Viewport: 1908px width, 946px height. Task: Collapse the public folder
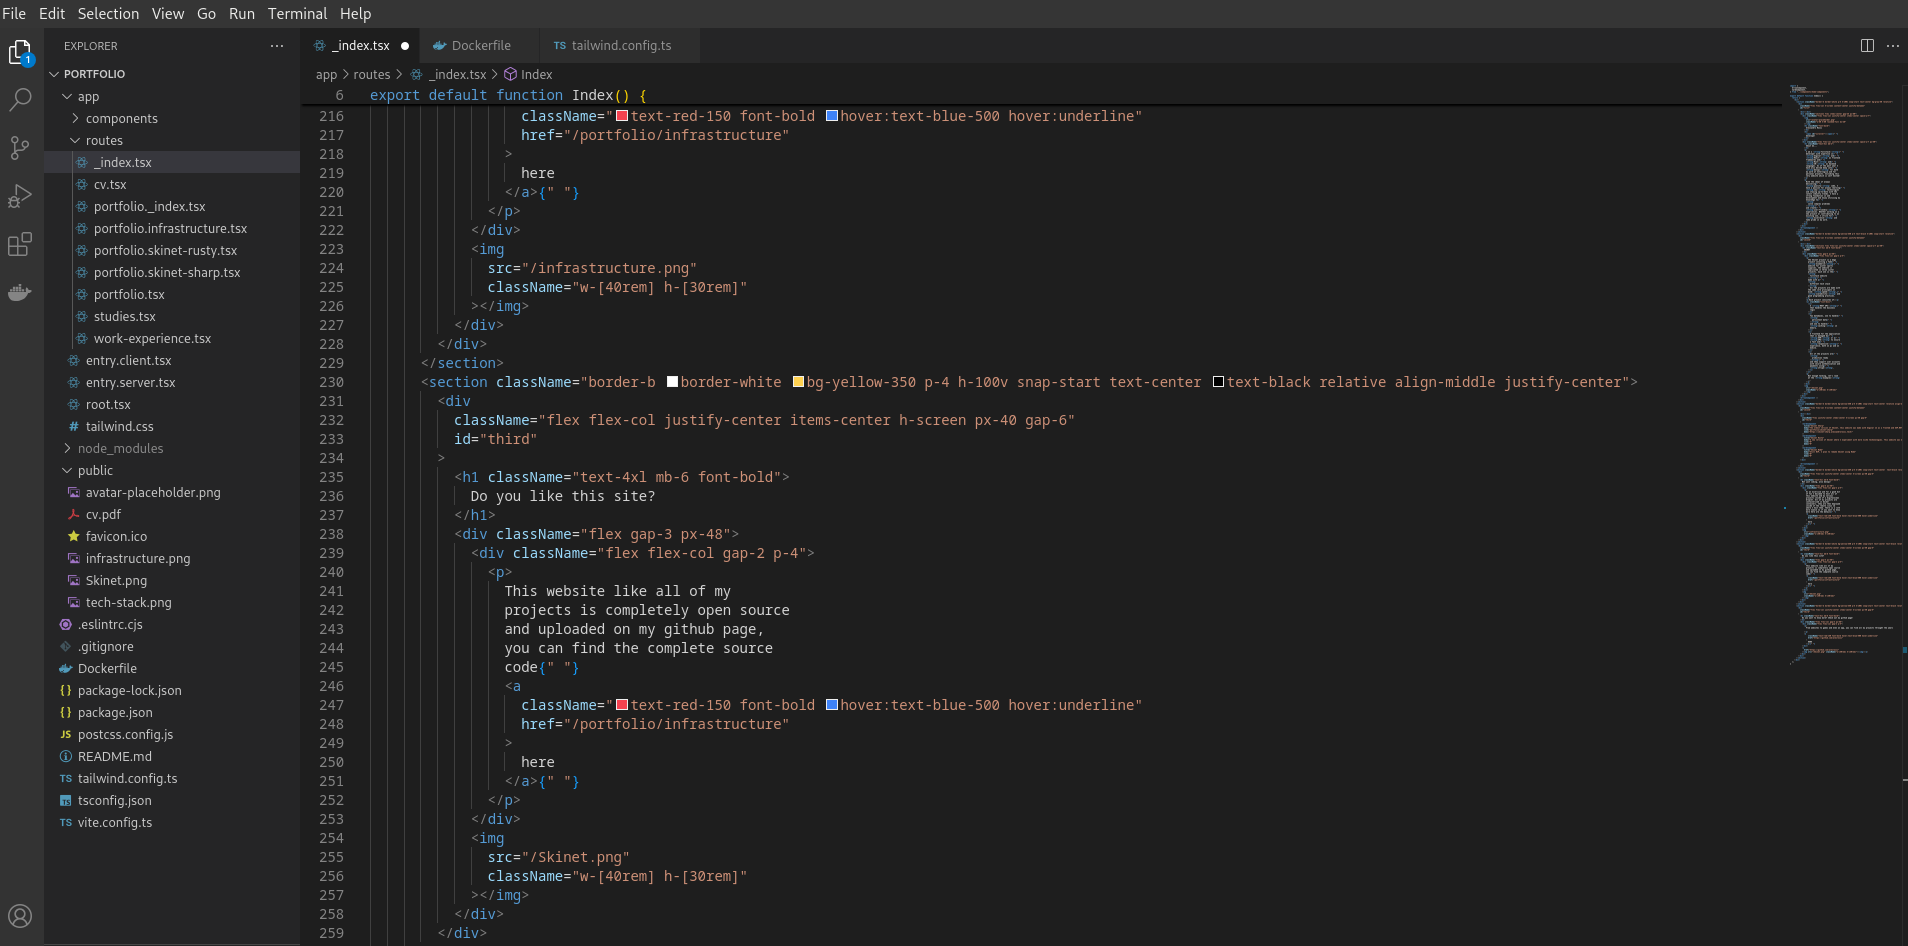tap(95, 471)
